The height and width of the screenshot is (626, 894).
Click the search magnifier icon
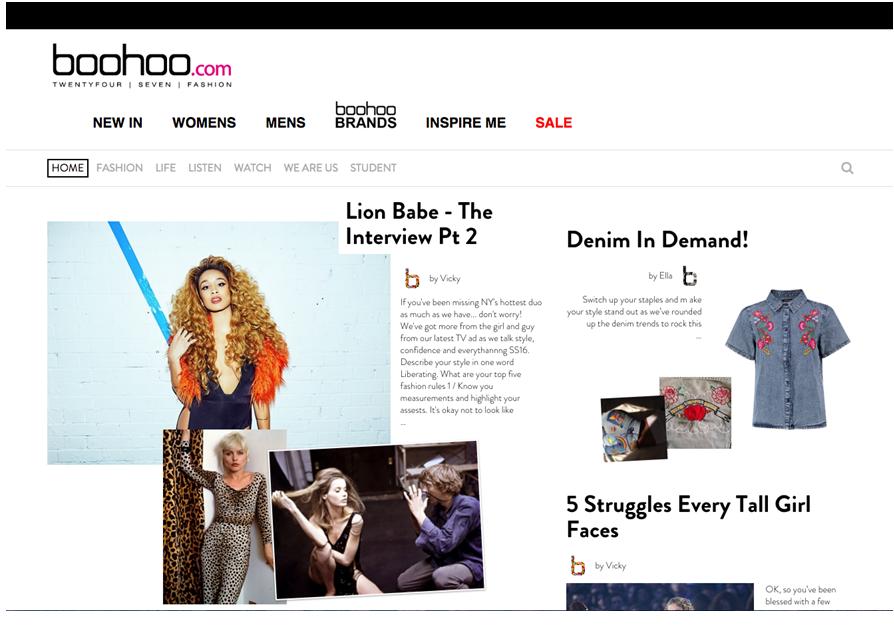(x=847, y=168)
